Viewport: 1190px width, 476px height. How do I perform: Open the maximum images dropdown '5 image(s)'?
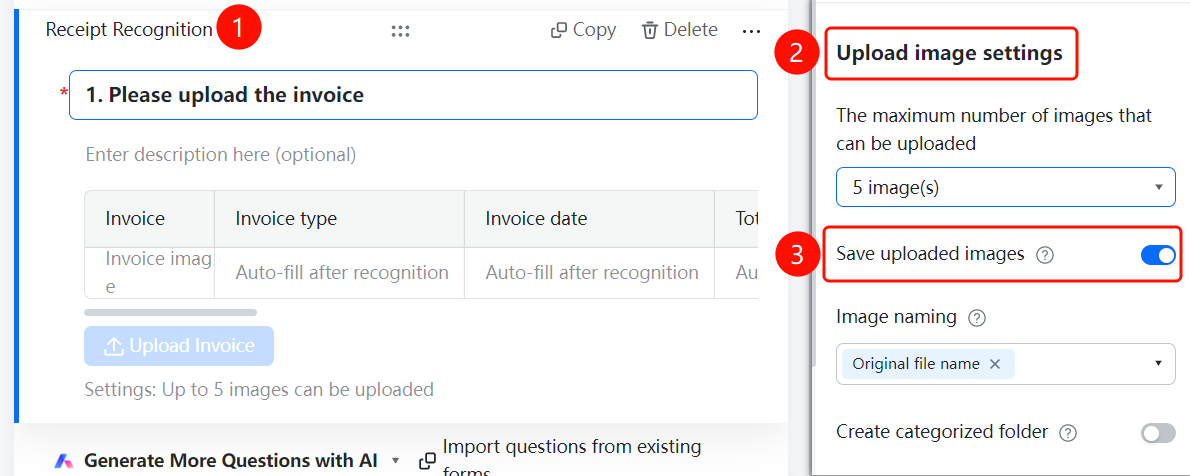click(1006, 188)
